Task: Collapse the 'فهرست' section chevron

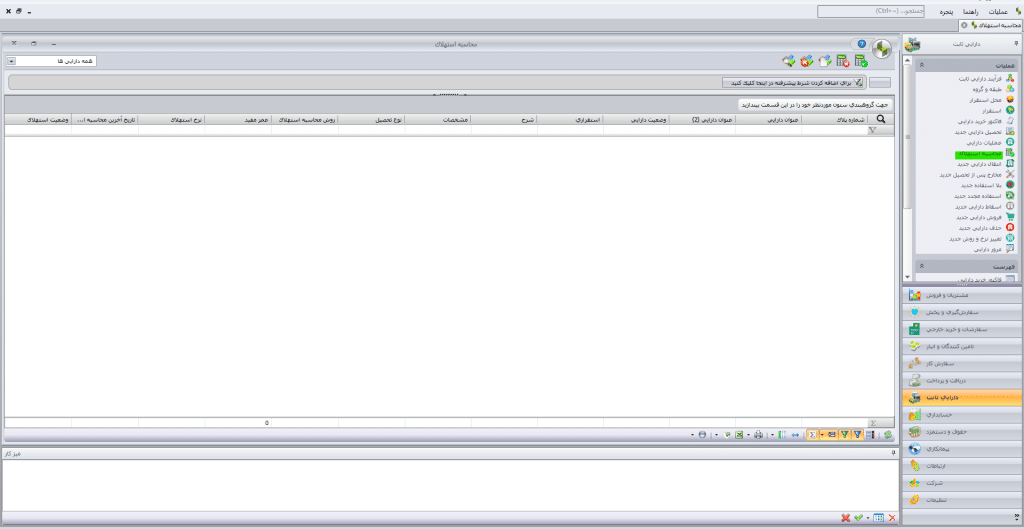Action: tap(921, 266)
